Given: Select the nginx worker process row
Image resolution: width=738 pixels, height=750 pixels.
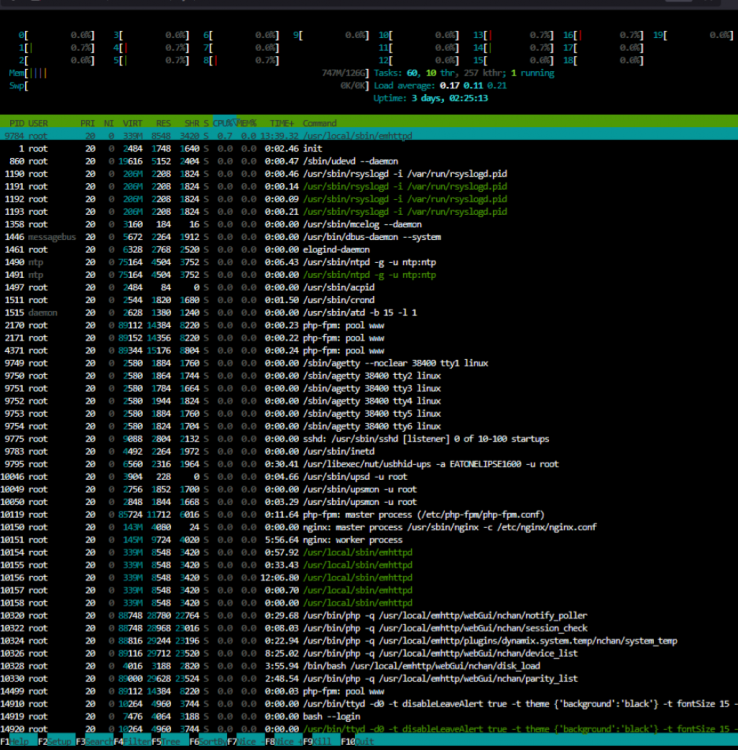Looking at the screenshot, I should click(369, 540).
